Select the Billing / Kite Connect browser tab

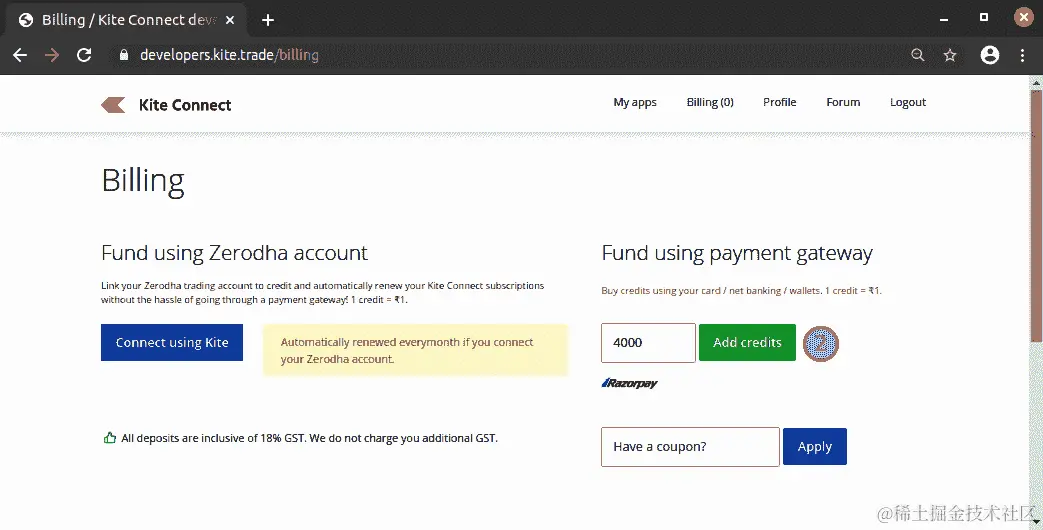[x=126, y=20]
